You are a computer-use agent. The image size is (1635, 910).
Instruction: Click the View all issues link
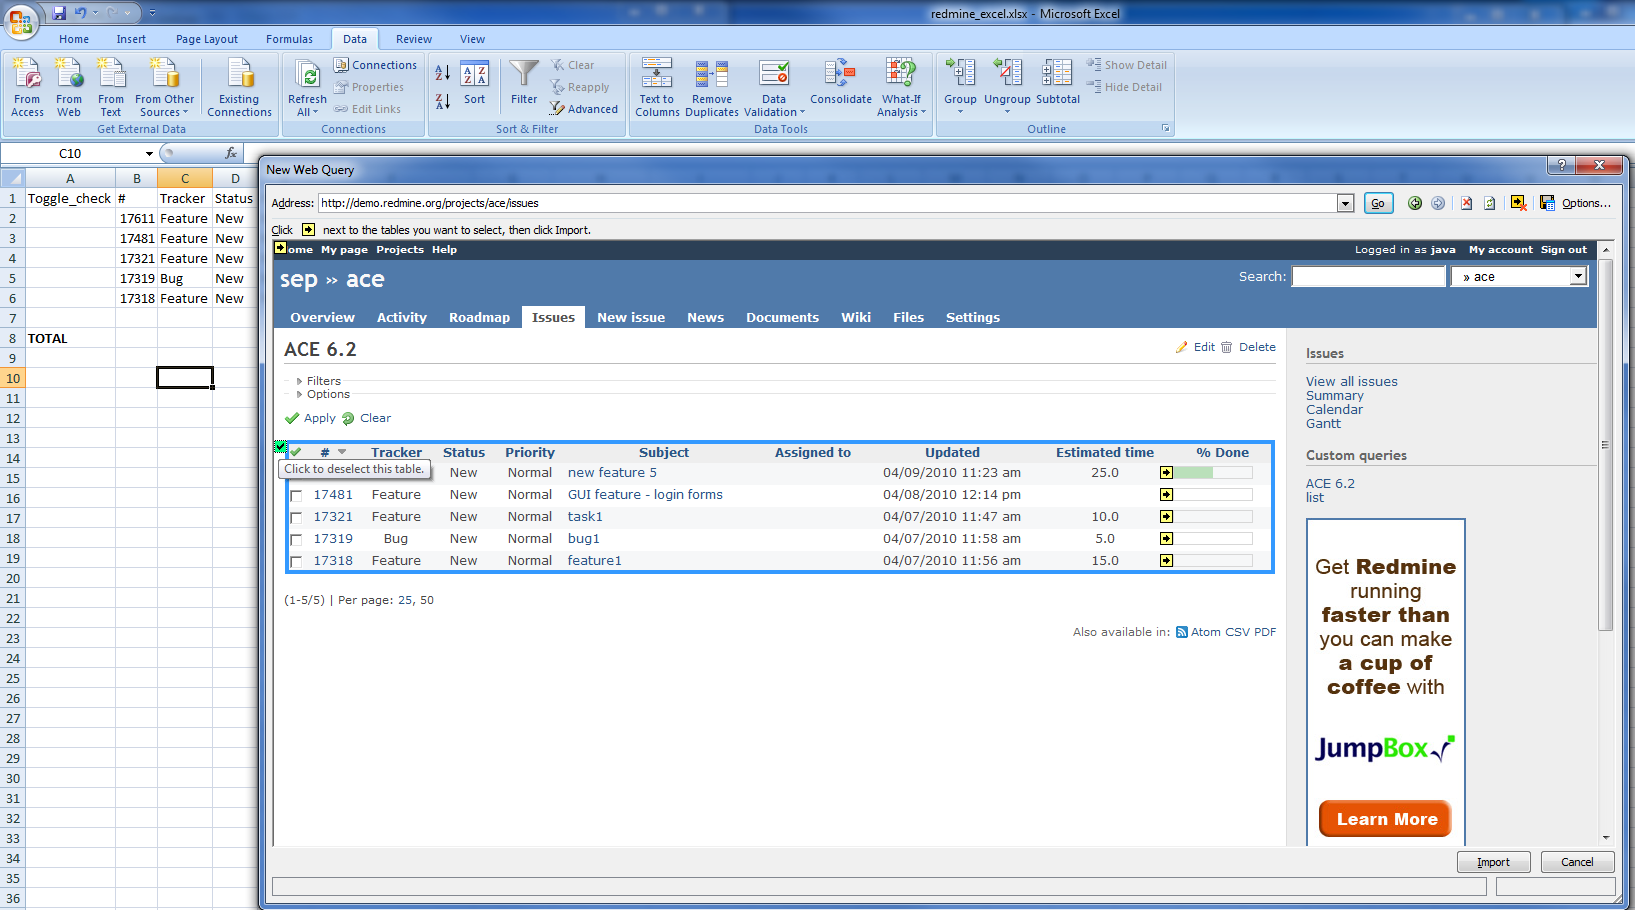pos(1352,381)
